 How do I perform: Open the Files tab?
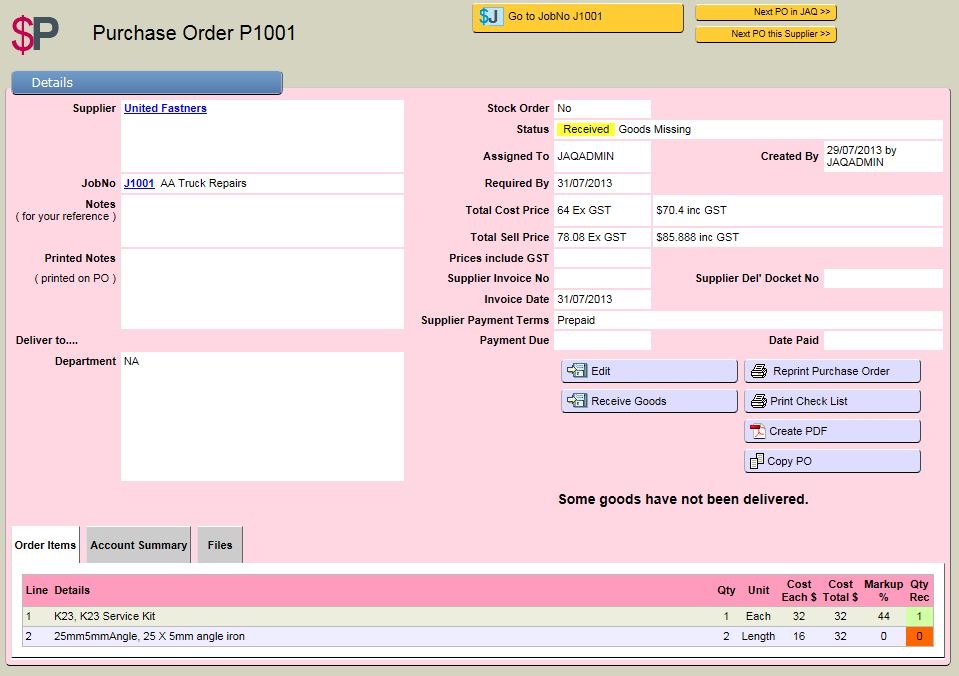click(220, 545)
